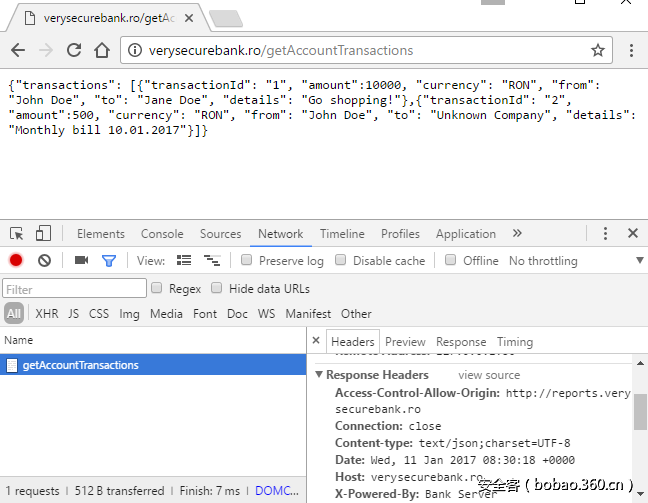Open the Response tab of the request

461,341
